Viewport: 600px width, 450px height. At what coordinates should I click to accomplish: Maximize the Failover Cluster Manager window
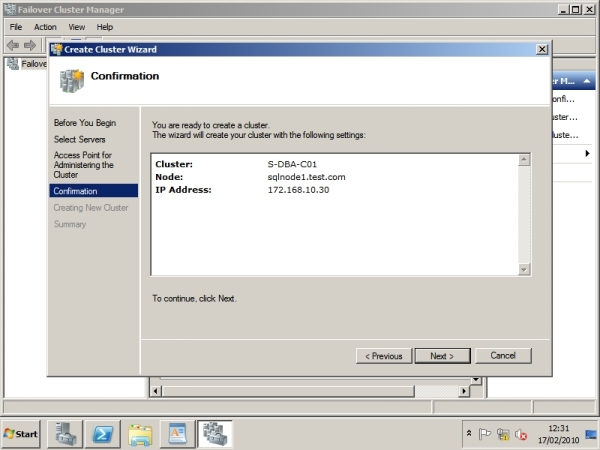point(576,10)
